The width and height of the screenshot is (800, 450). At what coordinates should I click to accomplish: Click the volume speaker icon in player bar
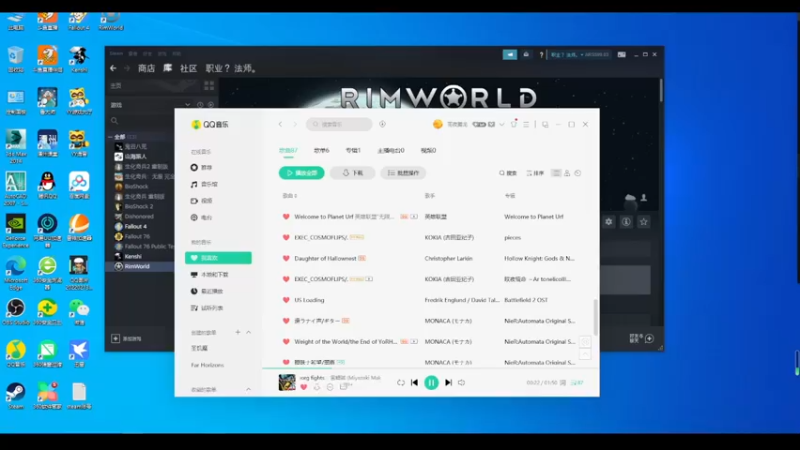pyautogui.click(x=461, y=382)
